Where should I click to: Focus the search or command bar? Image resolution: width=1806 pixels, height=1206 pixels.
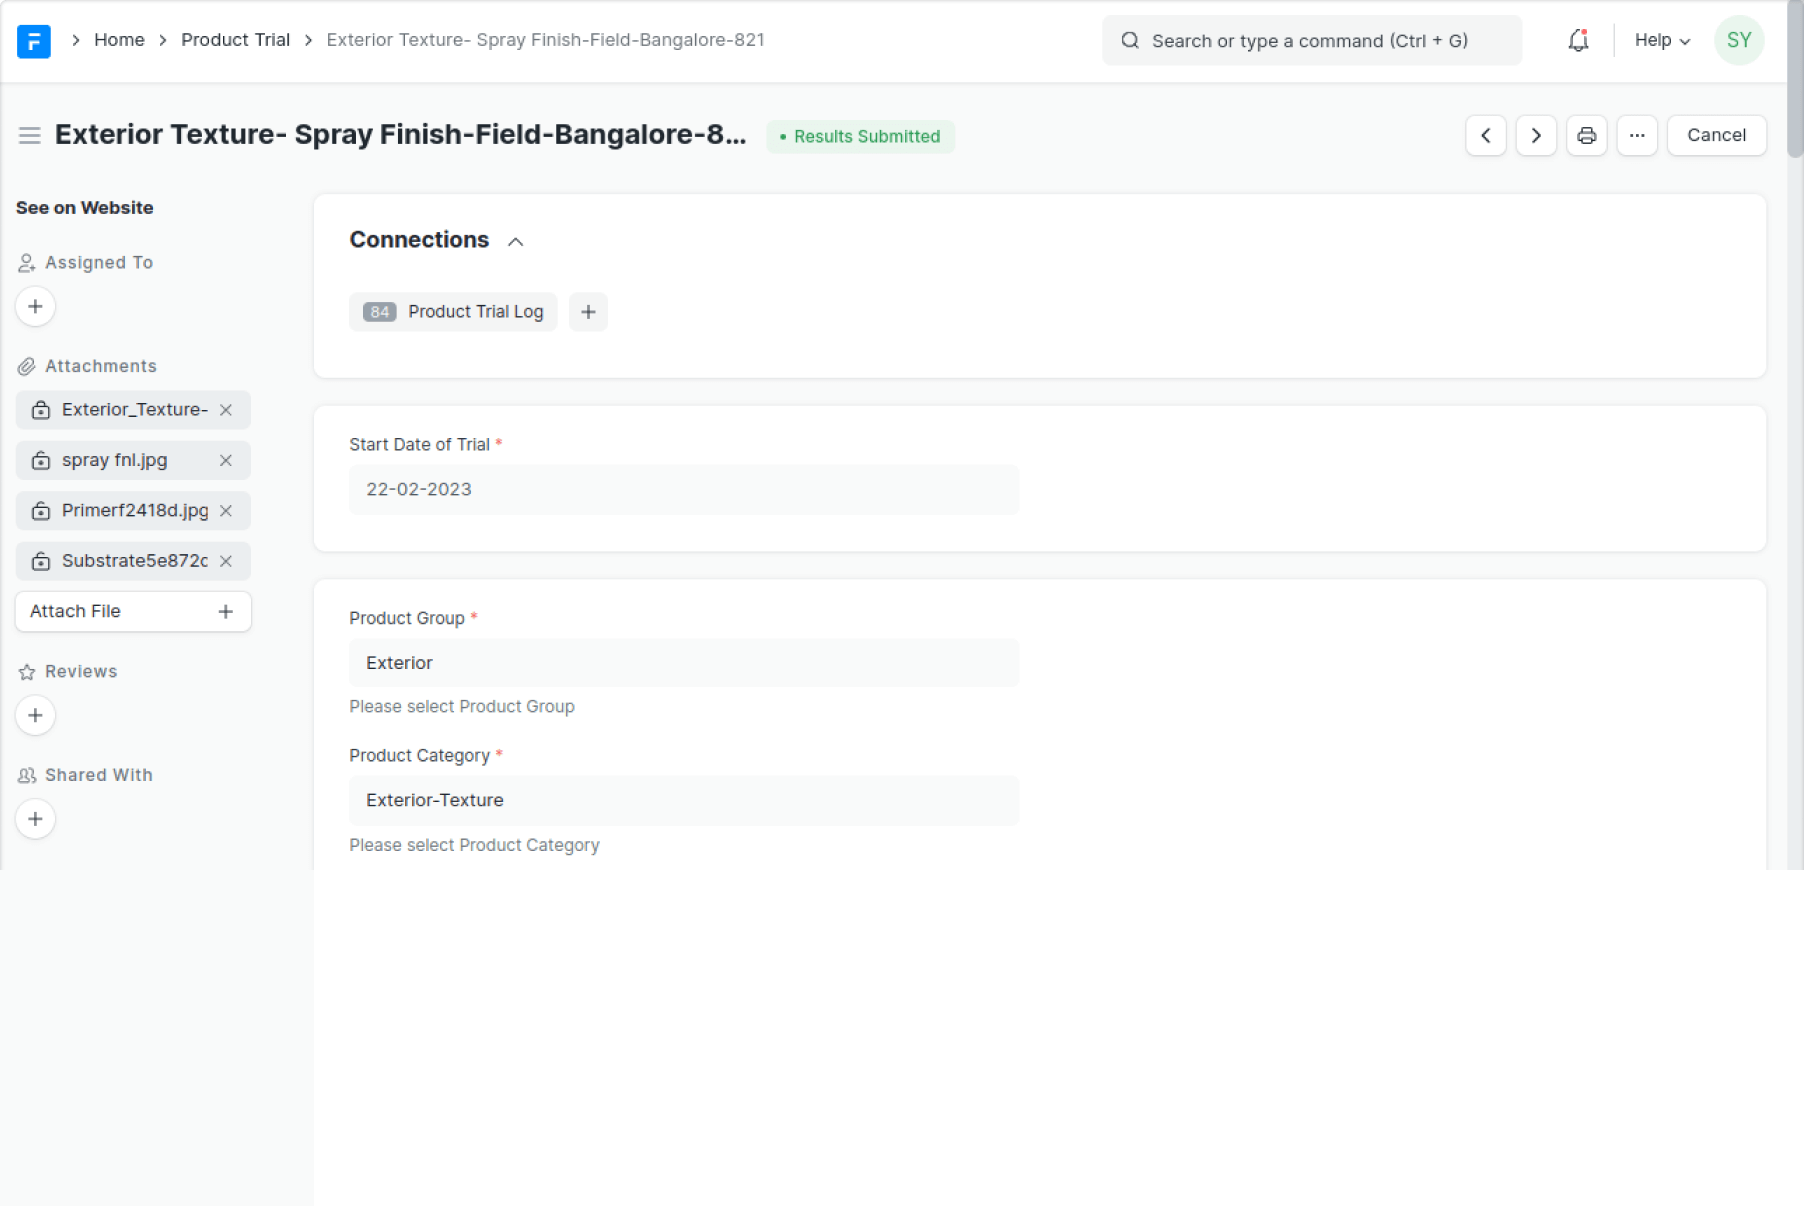point(1311,41)
